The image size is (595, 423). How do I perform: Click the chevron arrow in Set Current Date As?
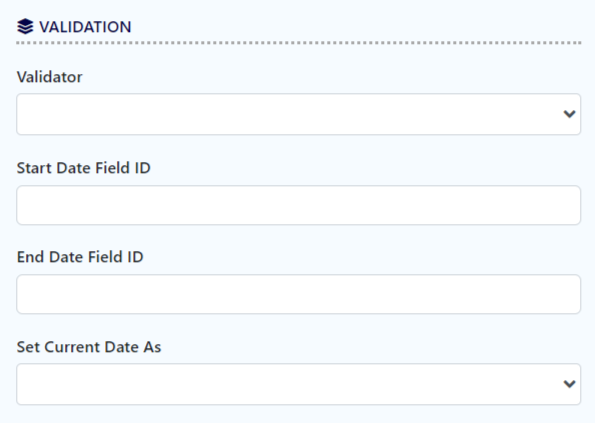[569, 384]
